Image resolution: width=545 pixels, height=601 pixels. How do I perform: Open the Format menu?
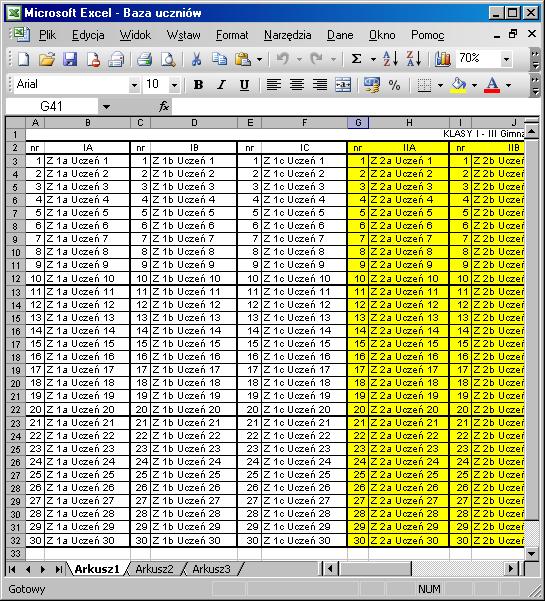point(232,35)
